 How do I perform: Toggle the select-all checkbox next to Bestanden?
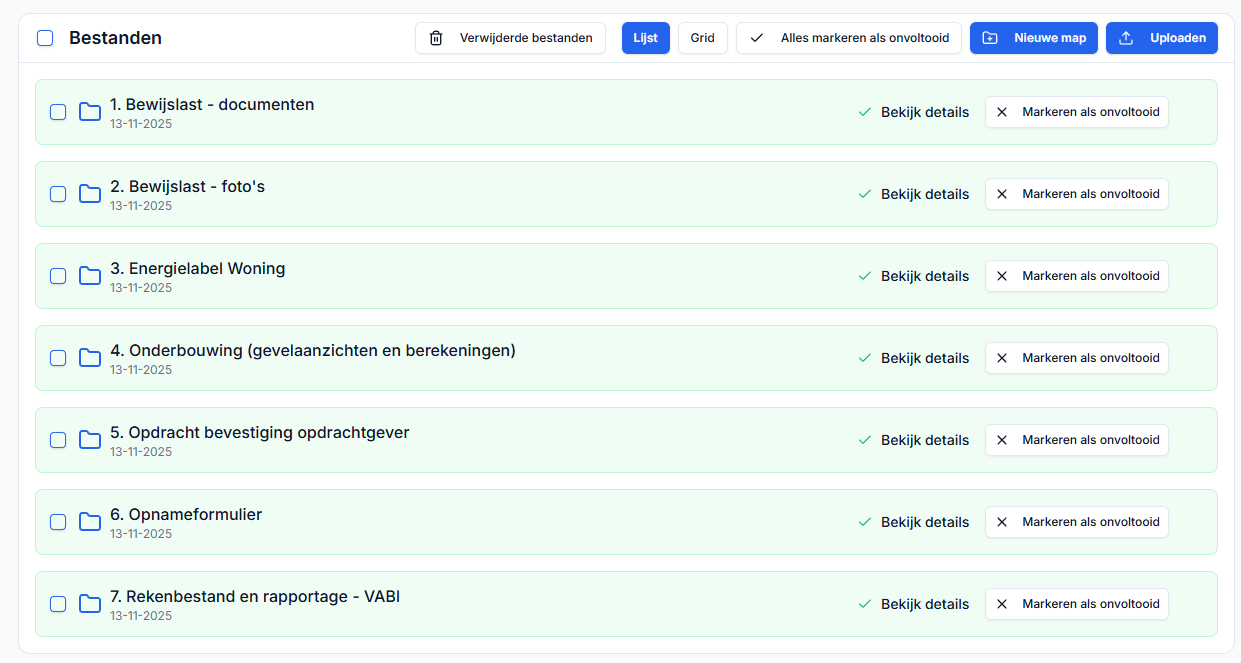[x=45, y=38]
